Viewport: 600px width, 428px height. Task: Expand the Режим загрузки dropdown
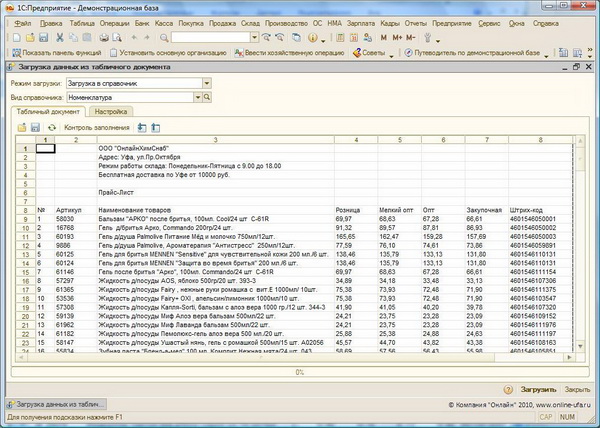(207, 83)
